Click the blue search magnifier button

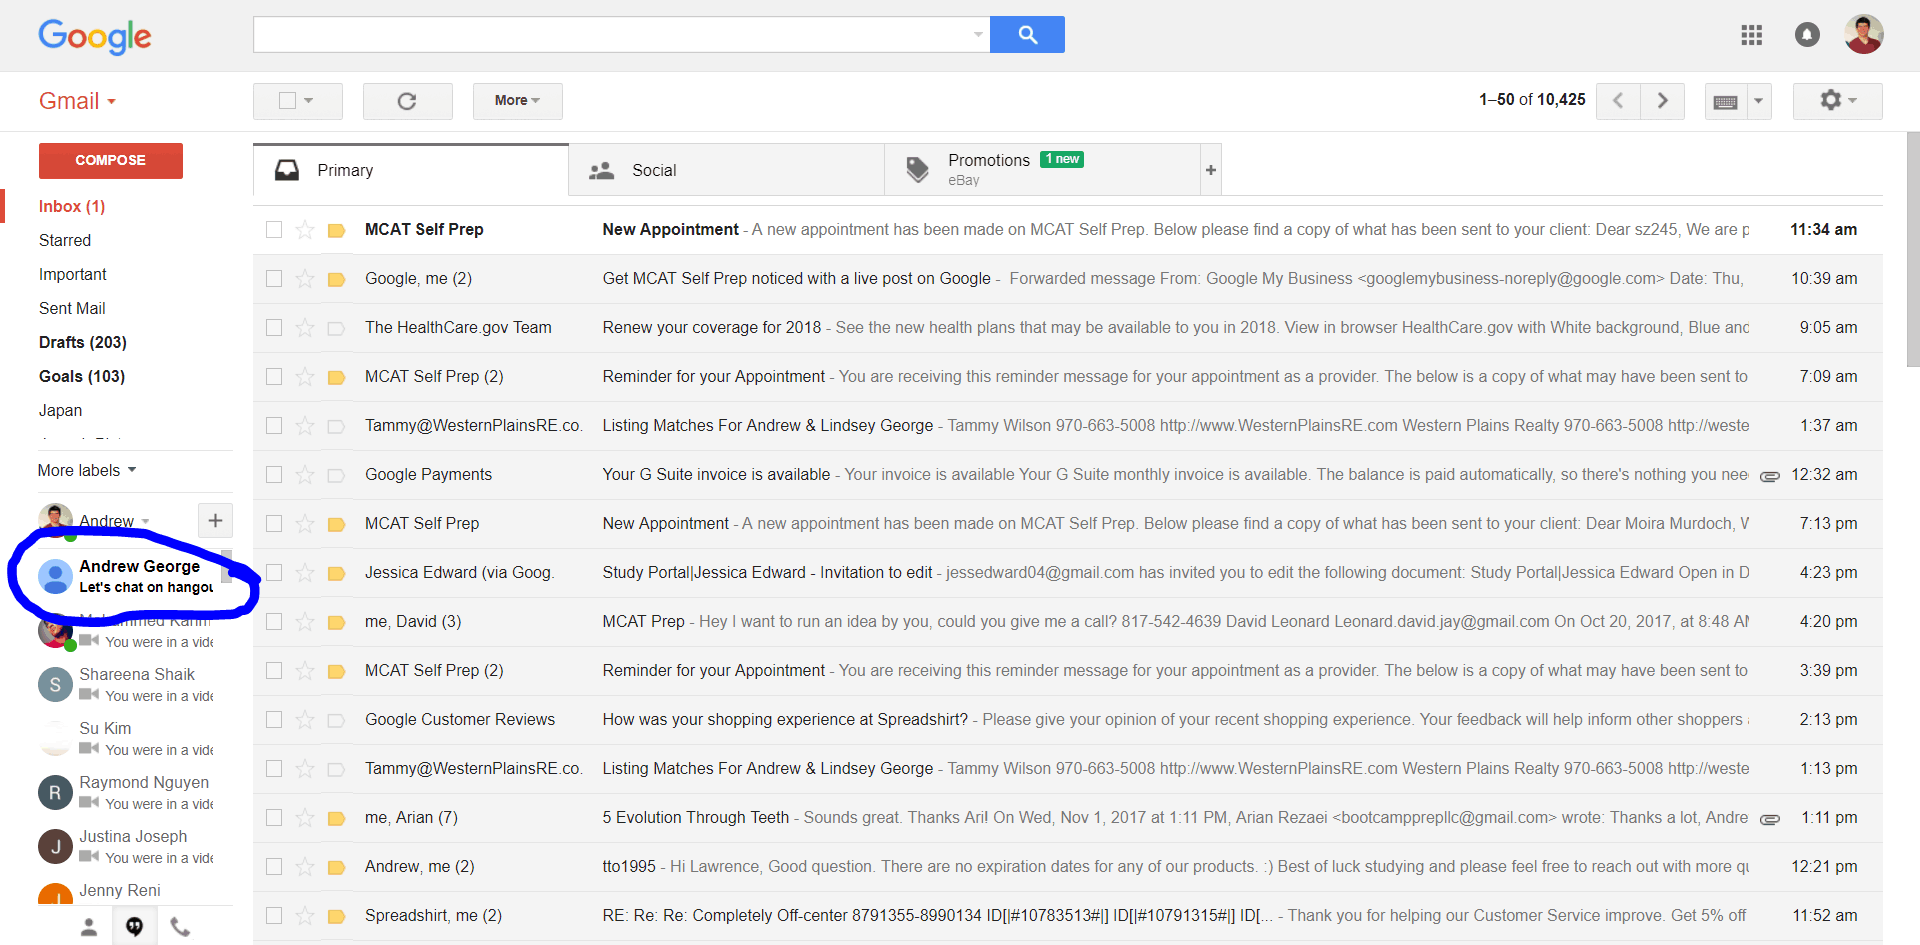pyautogui.click(x=1027, y=35)
